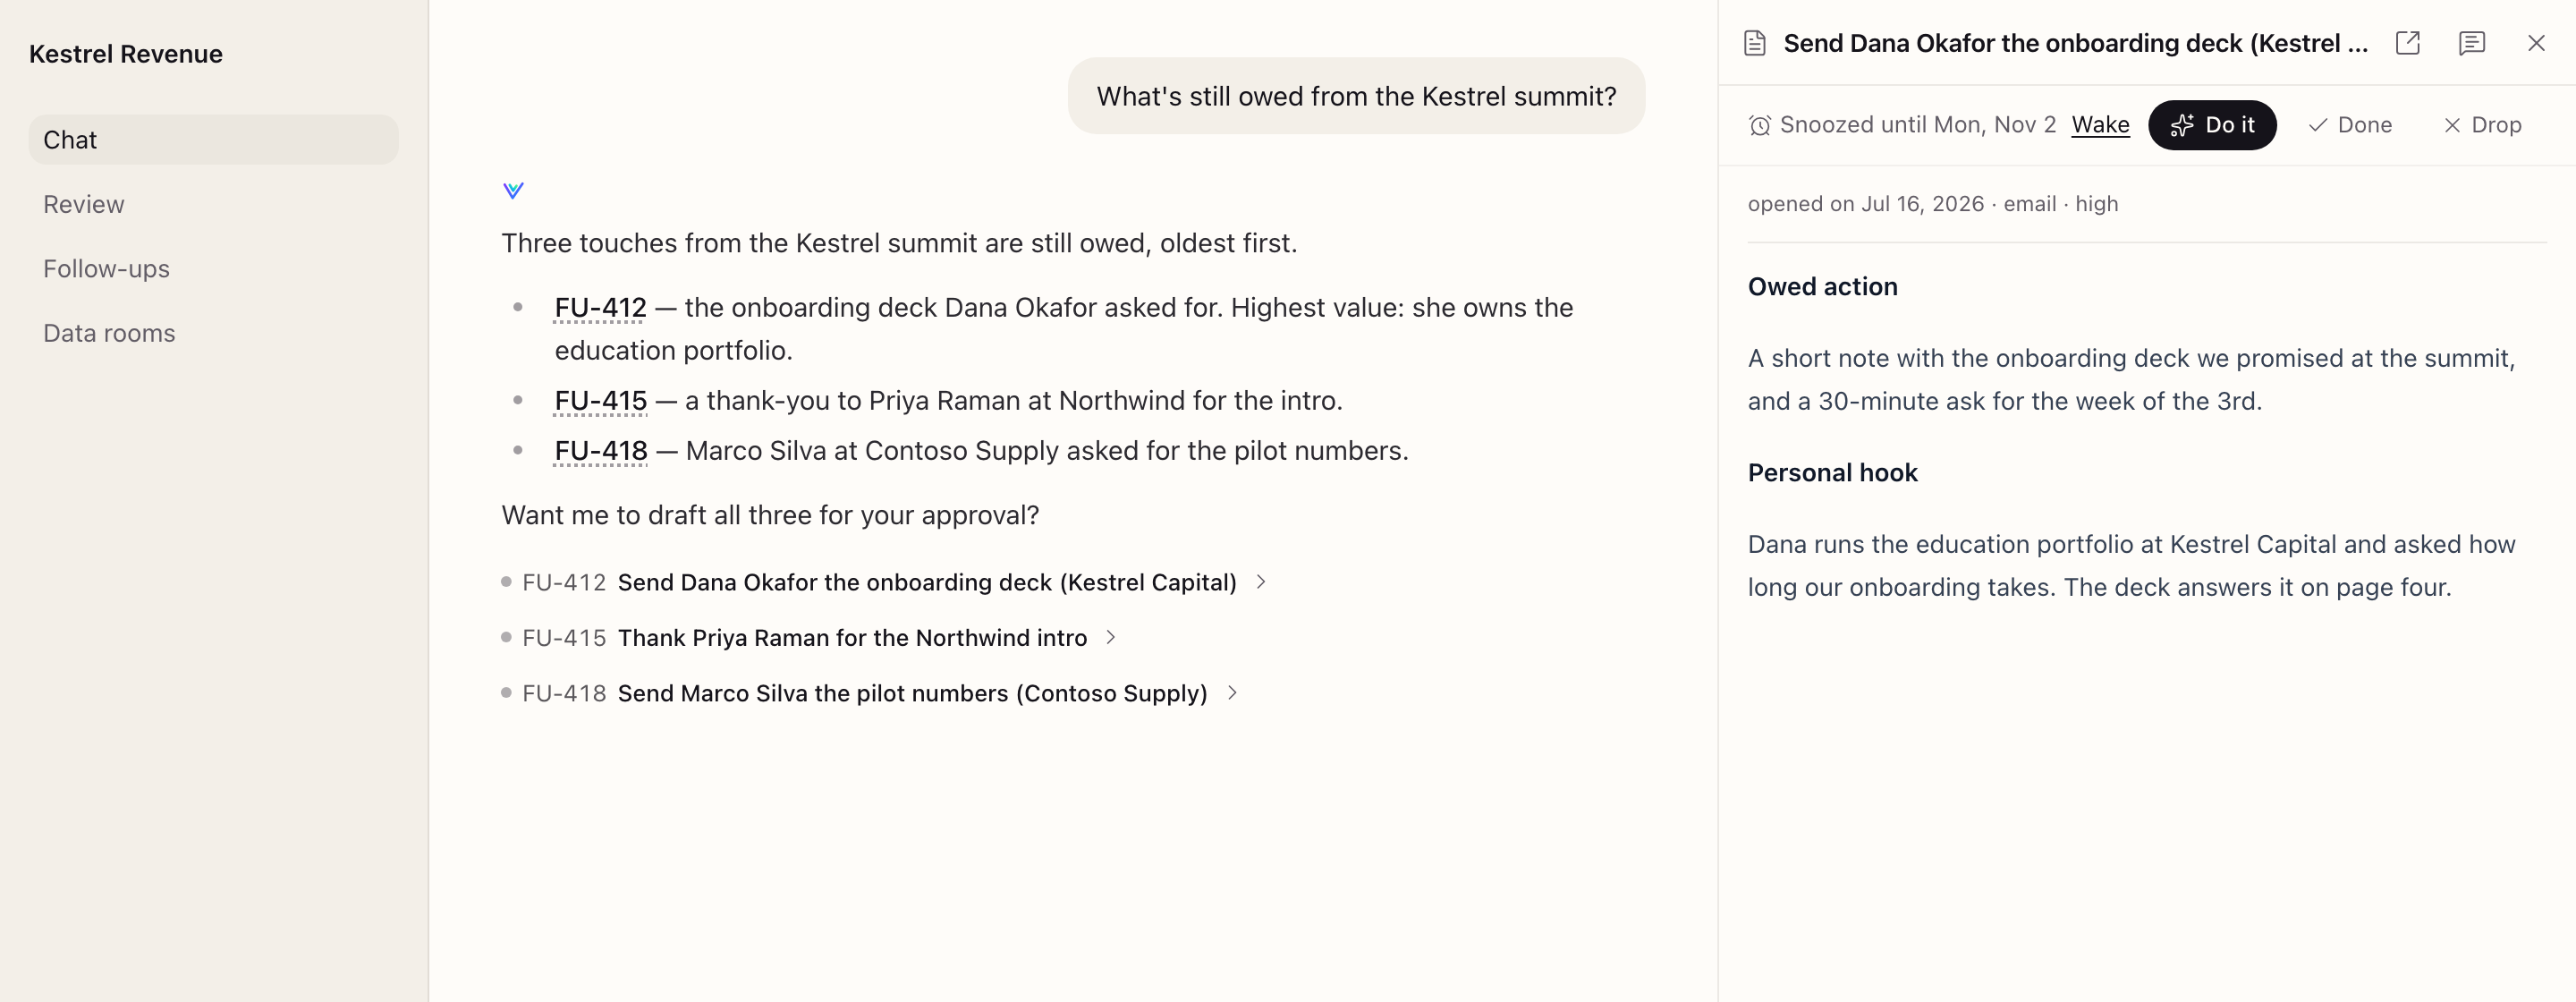Open follow-up in new window icon
This screenshot has width=2576, height=1002.
pos(2407,43)
